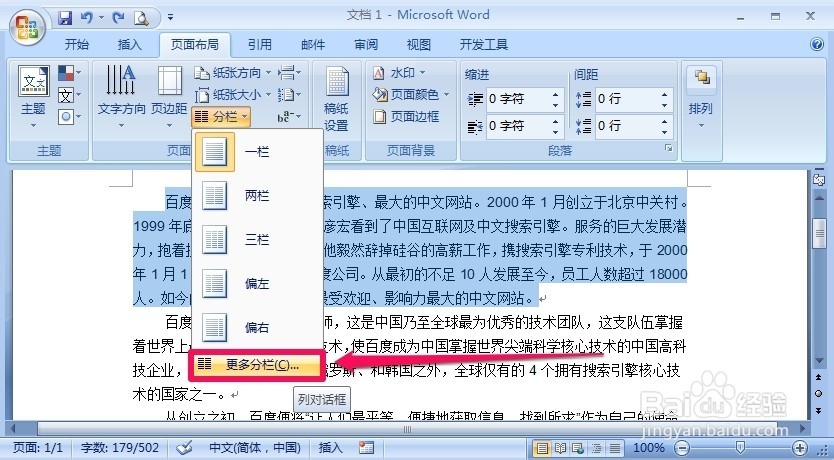Open 稿纸设置 manuscript paper settings
The image size is (834, 460).
pyautogui.click(x=336, y=99)
